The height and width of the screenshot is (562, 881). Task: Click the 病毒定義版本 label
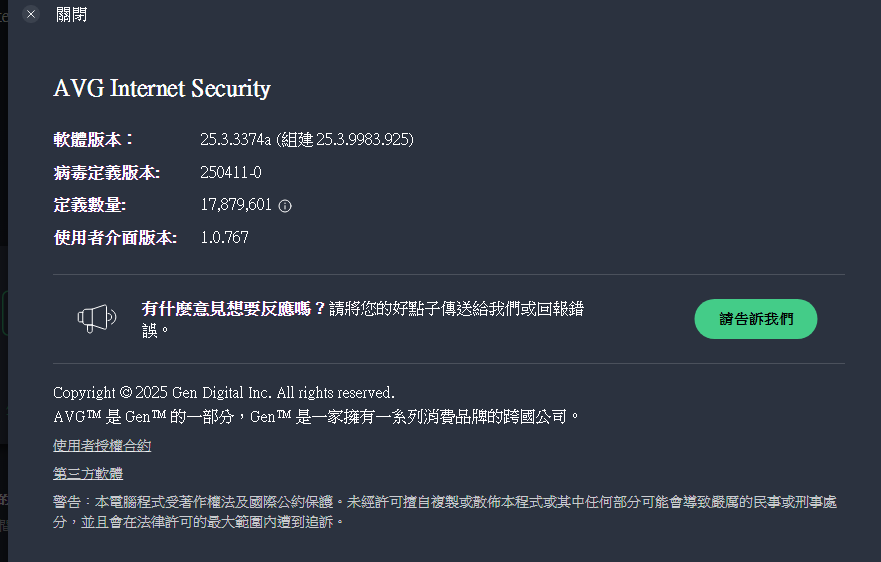pos(106,172)
